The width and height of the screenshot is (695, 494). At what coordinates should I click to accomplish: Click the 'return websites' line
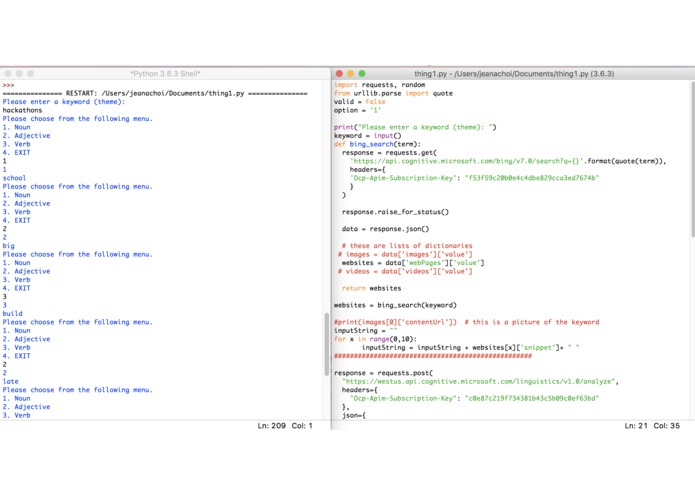(371, 288)
